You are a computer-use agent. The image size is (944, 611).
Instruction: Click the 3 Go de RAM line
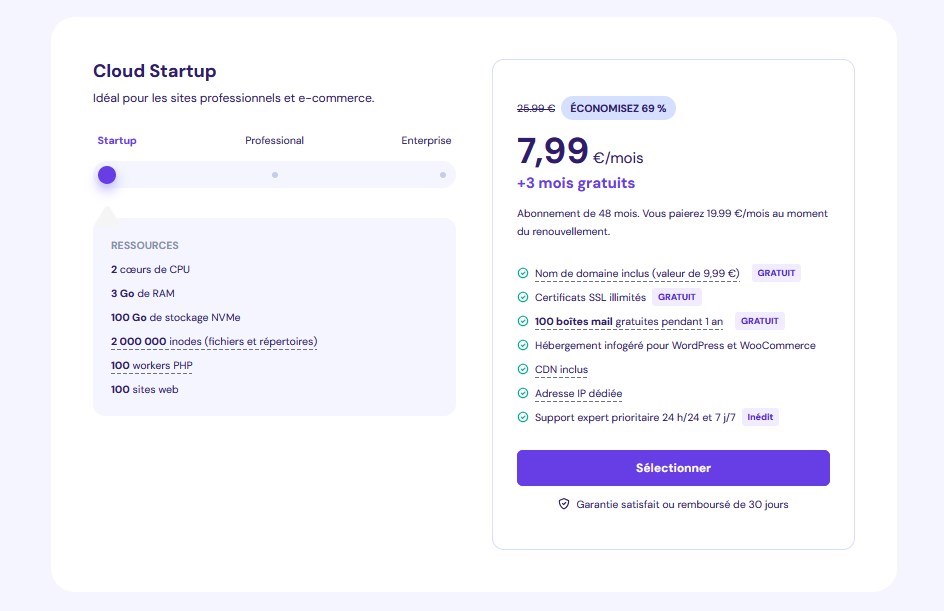click(143, 293)
